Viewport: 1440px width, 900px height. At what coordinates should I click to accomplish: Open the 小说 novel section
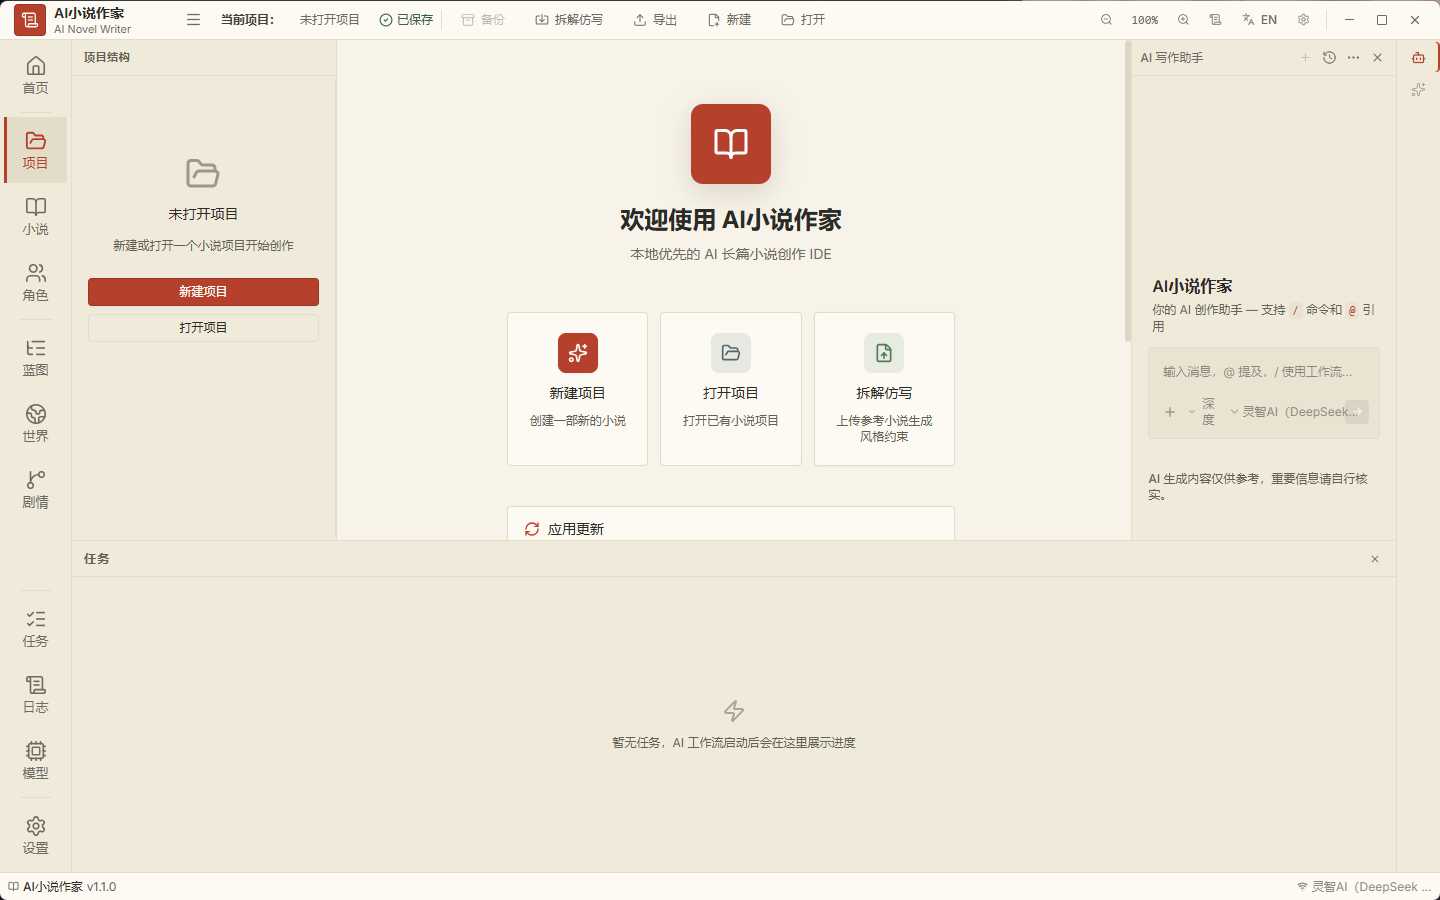pos(35,216)
